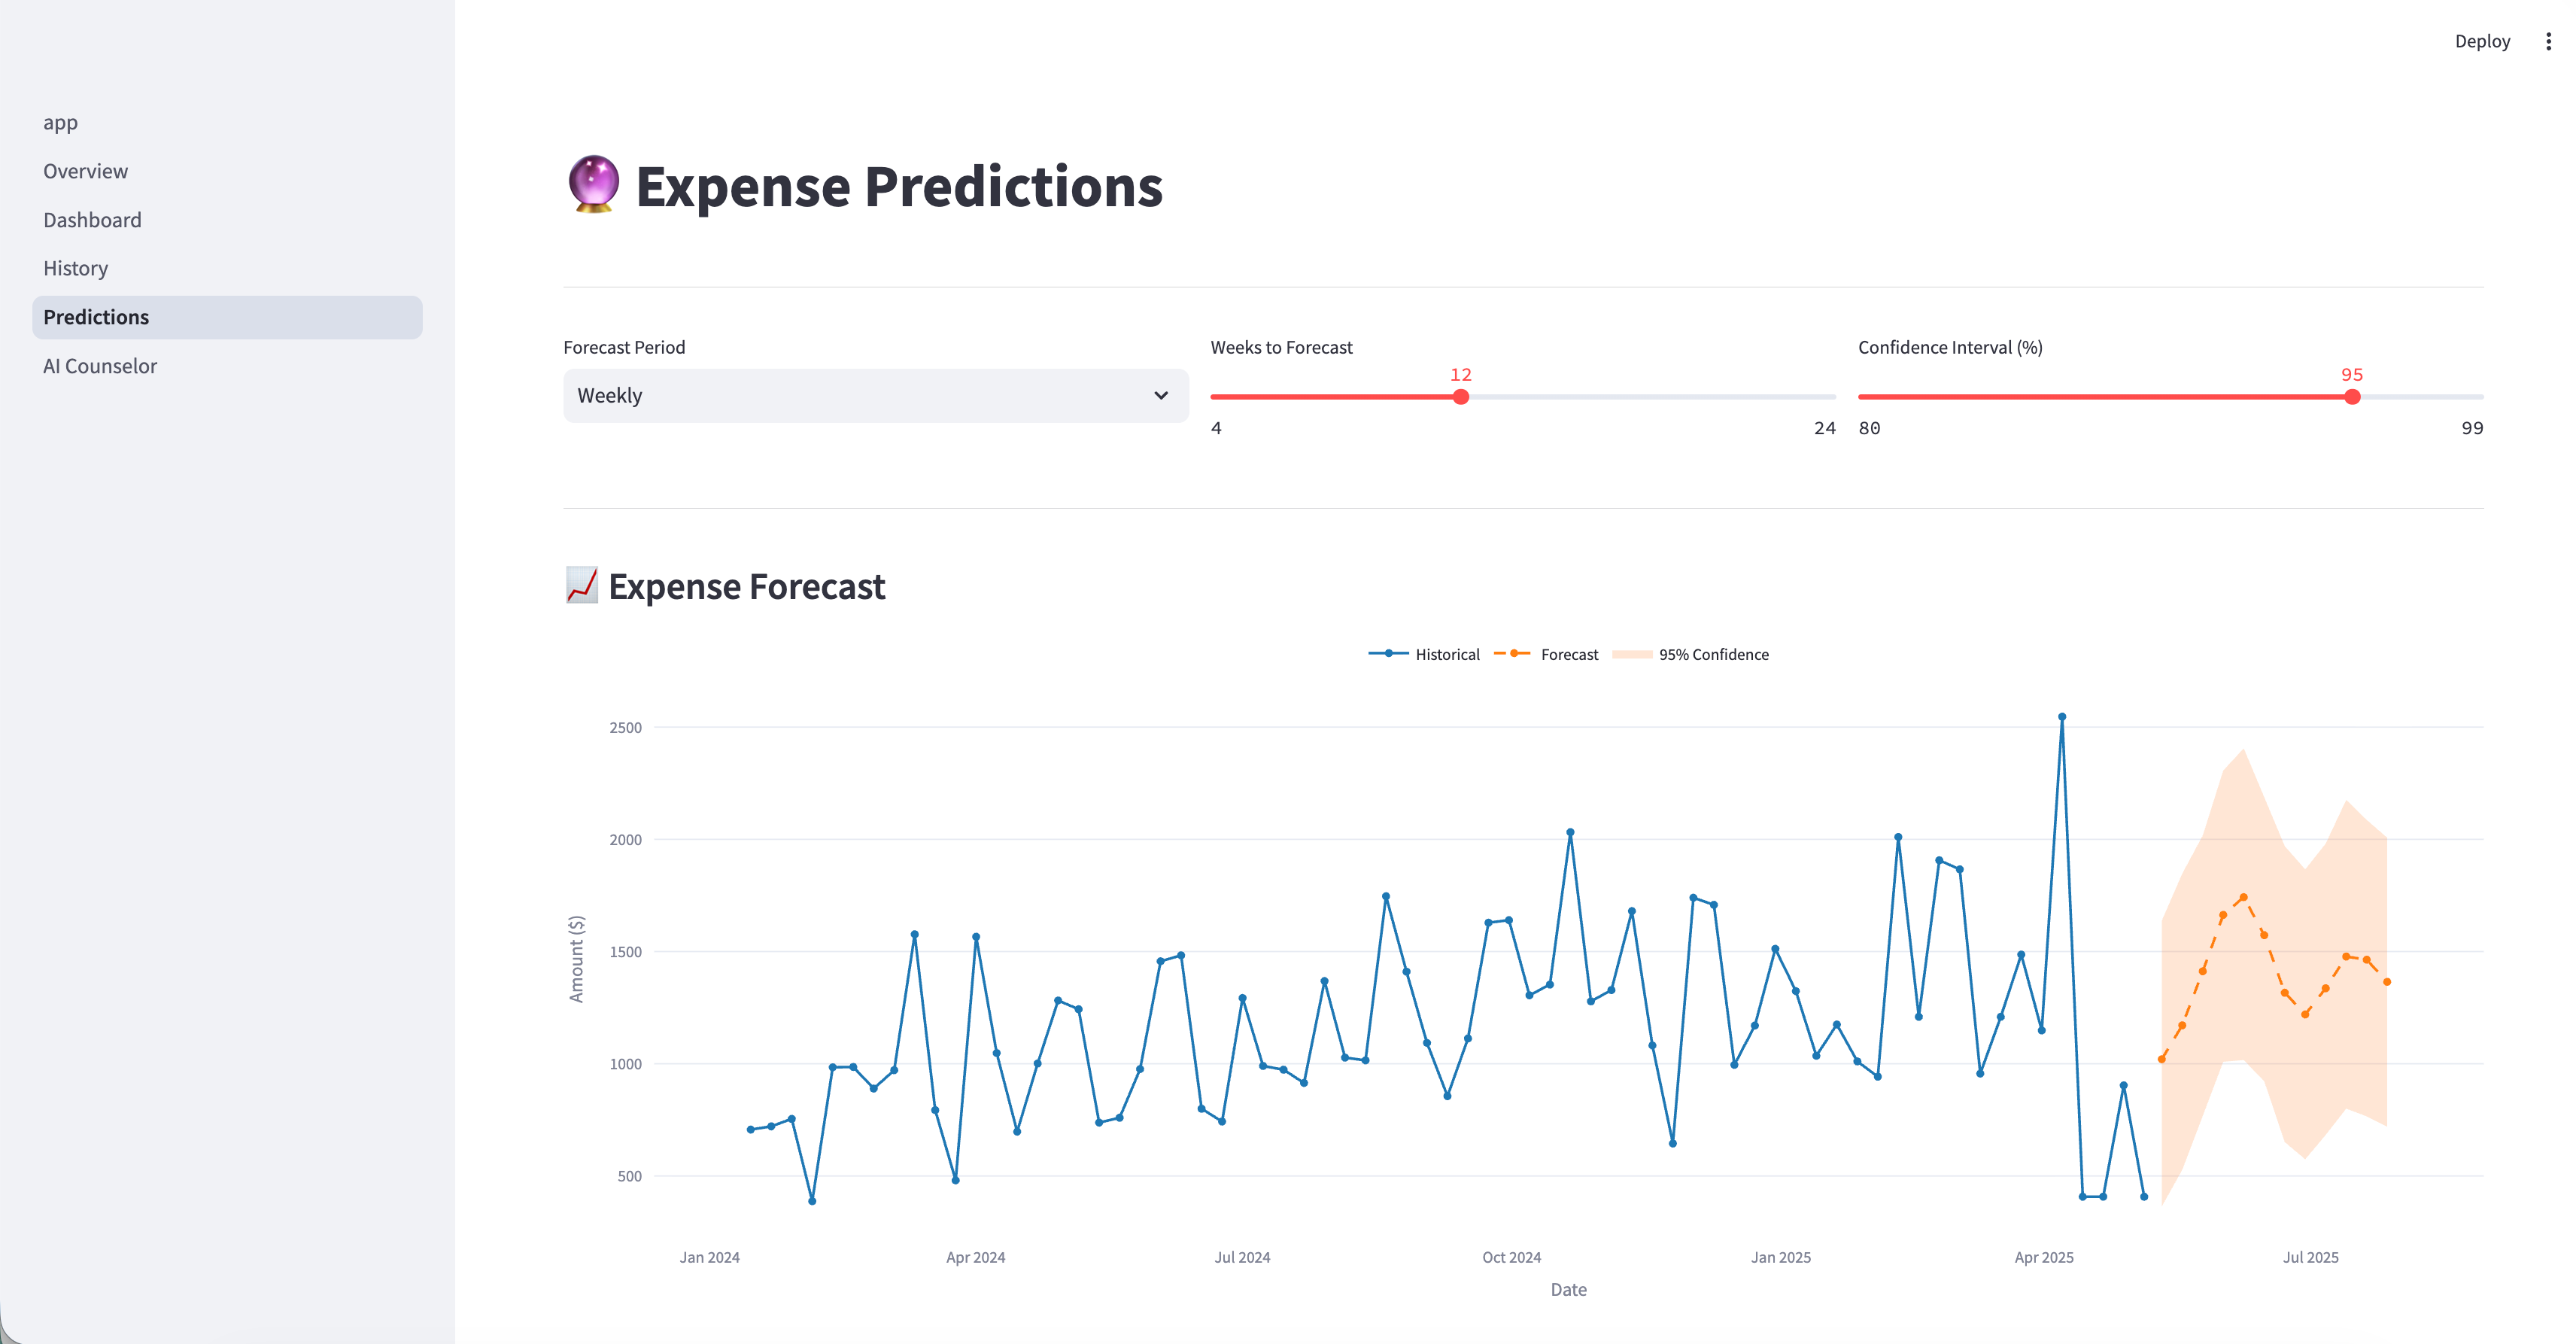Click the Confidence Interval slider handle
This screenshot has width=2576, height=1344.
pyautogui.click(x=2352, y=397)
